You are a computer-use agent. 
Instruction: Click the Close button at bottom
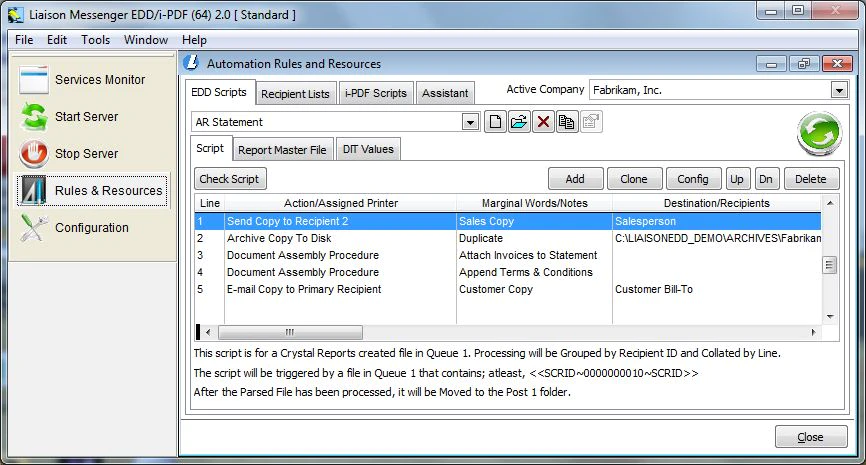click(811, 437)
